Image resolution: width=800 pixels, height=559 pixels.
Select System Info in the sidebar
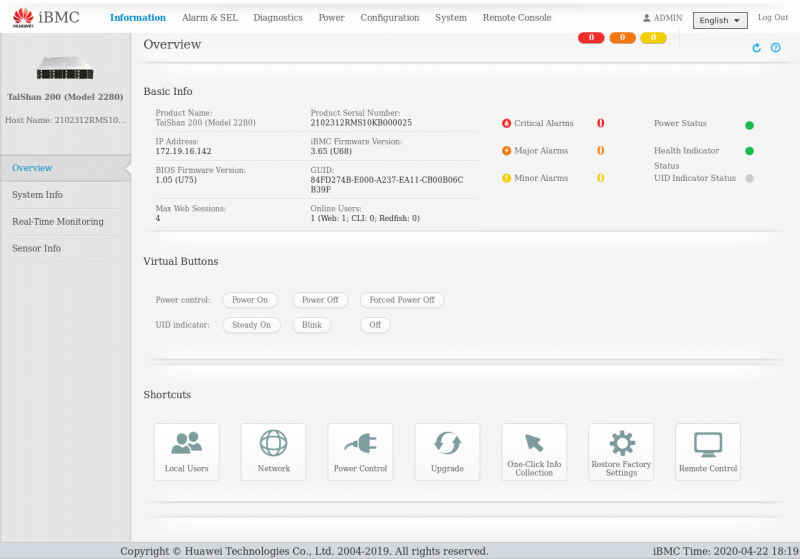click(x=65, y=195)
